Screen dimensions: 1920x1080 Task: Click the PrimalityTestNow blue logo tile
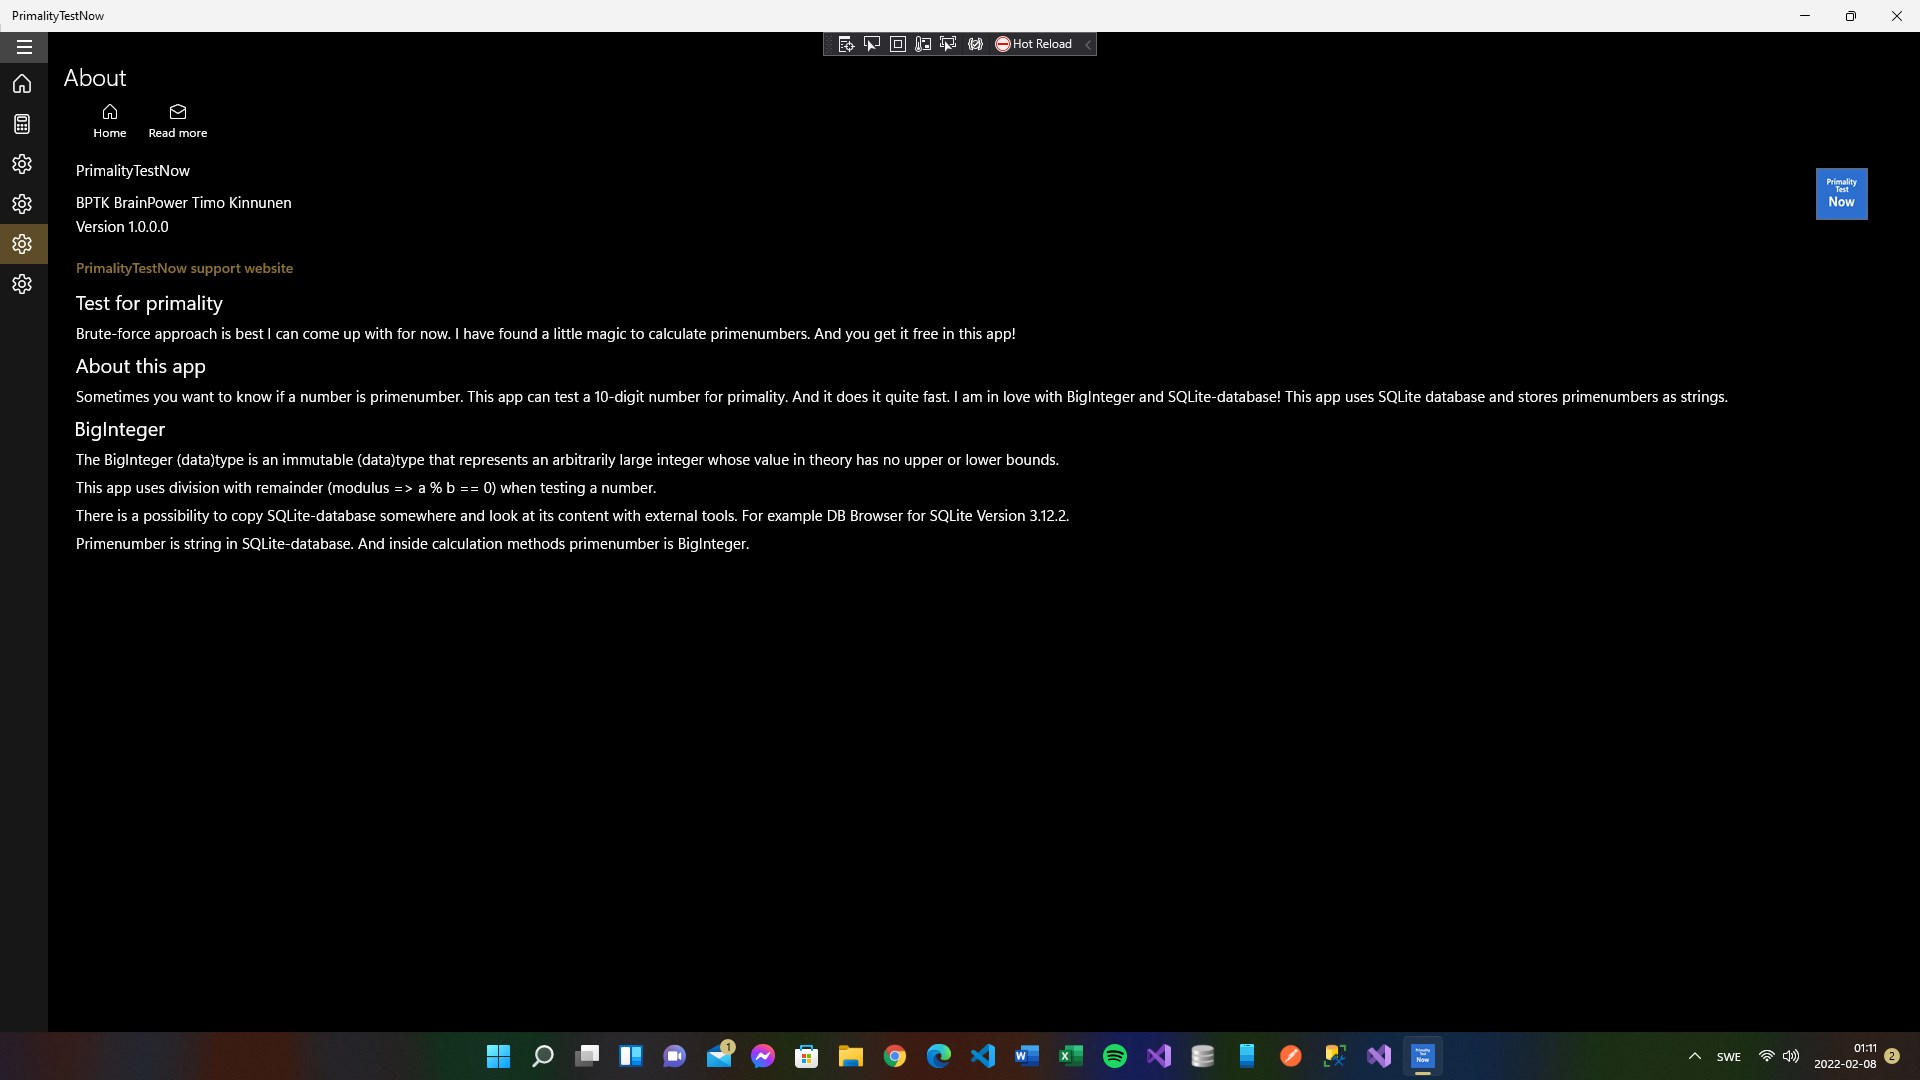[x=1841, y=193]
